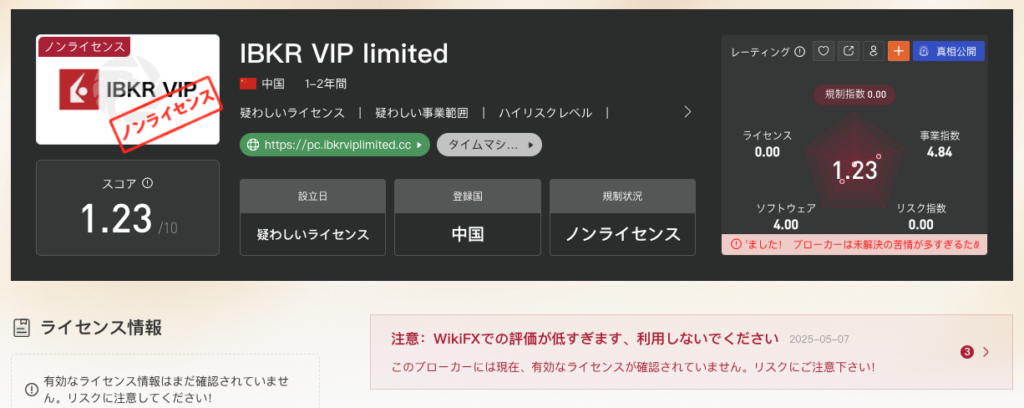Click the heart favorite icon
Viewport: 1024px width, 408px height.
[x=824, y=52]
